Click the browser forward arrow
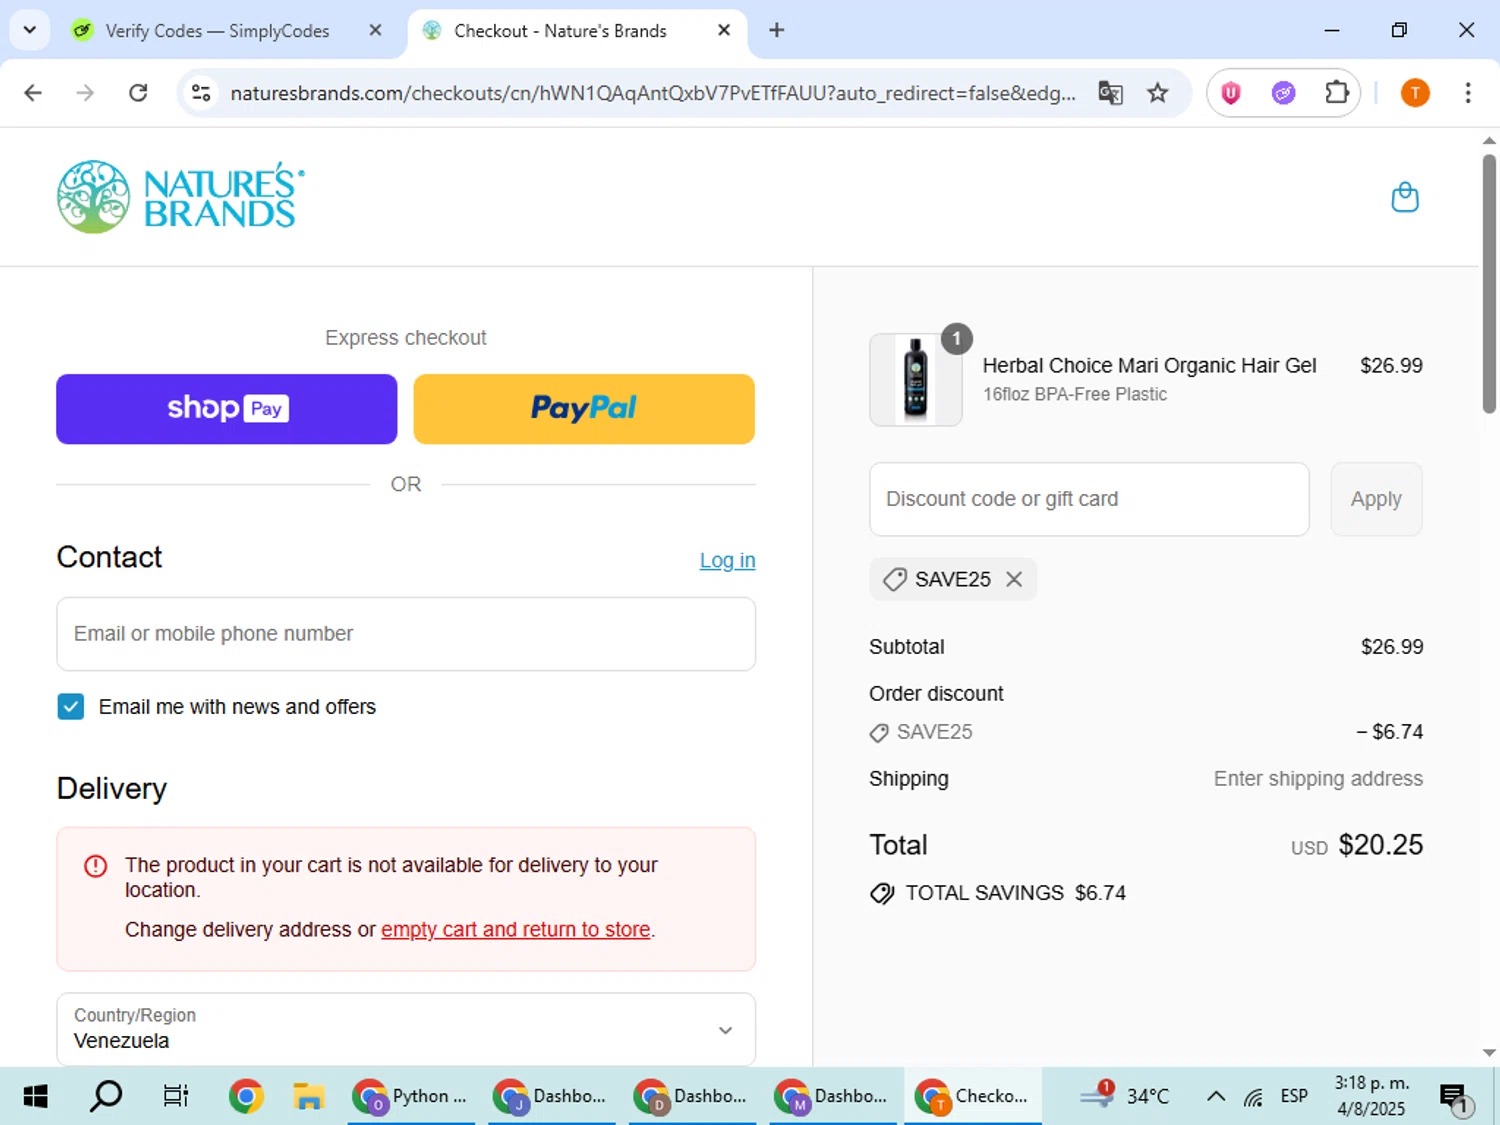The height and width of the screenshot is (1125, 1500). [85, 93]
